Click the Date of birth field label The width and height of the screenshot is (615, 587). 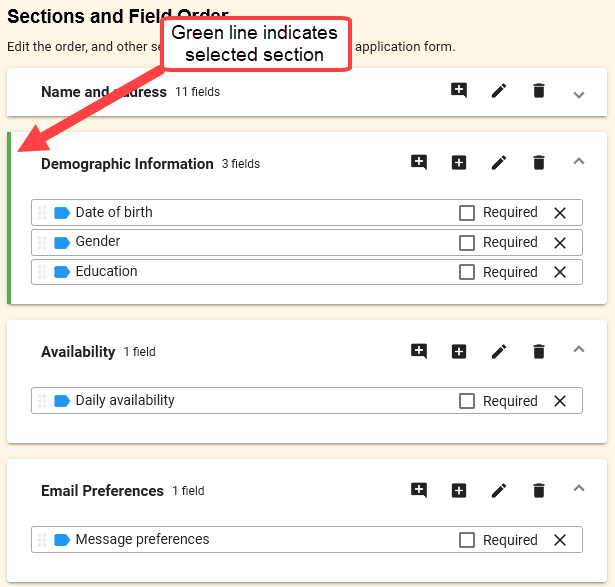tap(114, 212)
